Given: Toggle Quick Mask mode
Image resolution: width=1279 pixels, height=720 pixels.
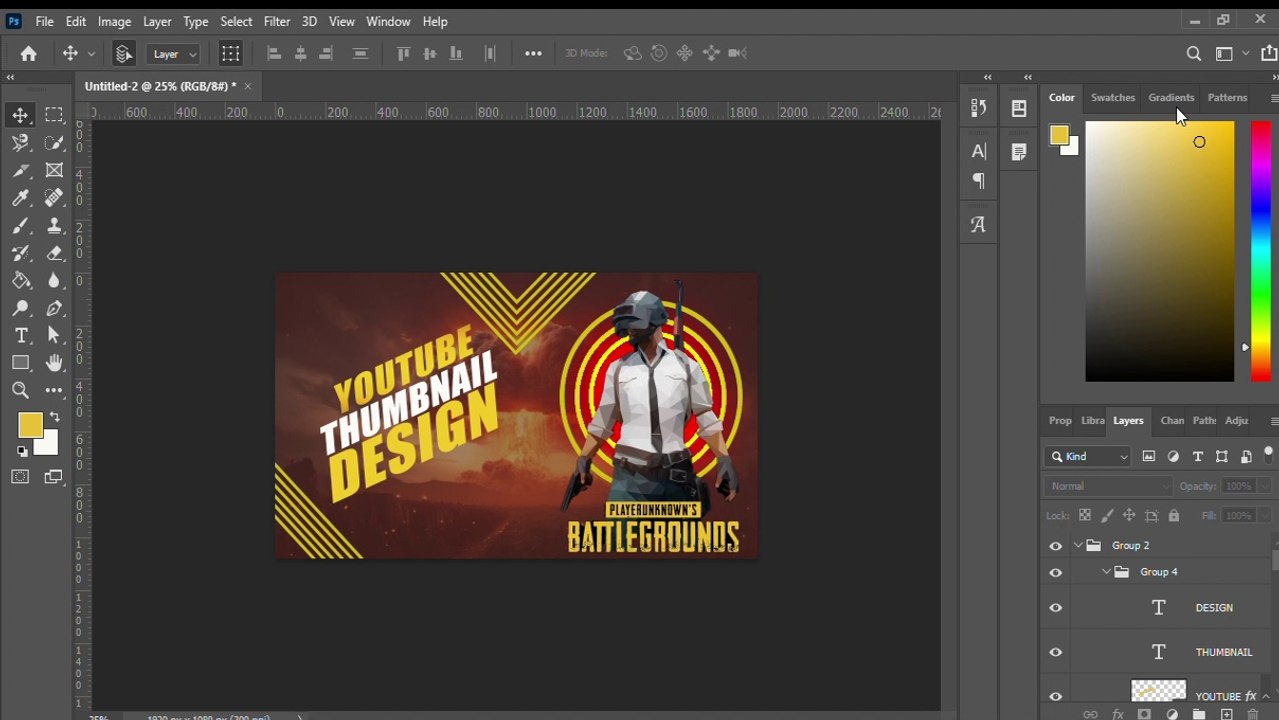Looking at the screenshot, I should (x=20, y=477).
